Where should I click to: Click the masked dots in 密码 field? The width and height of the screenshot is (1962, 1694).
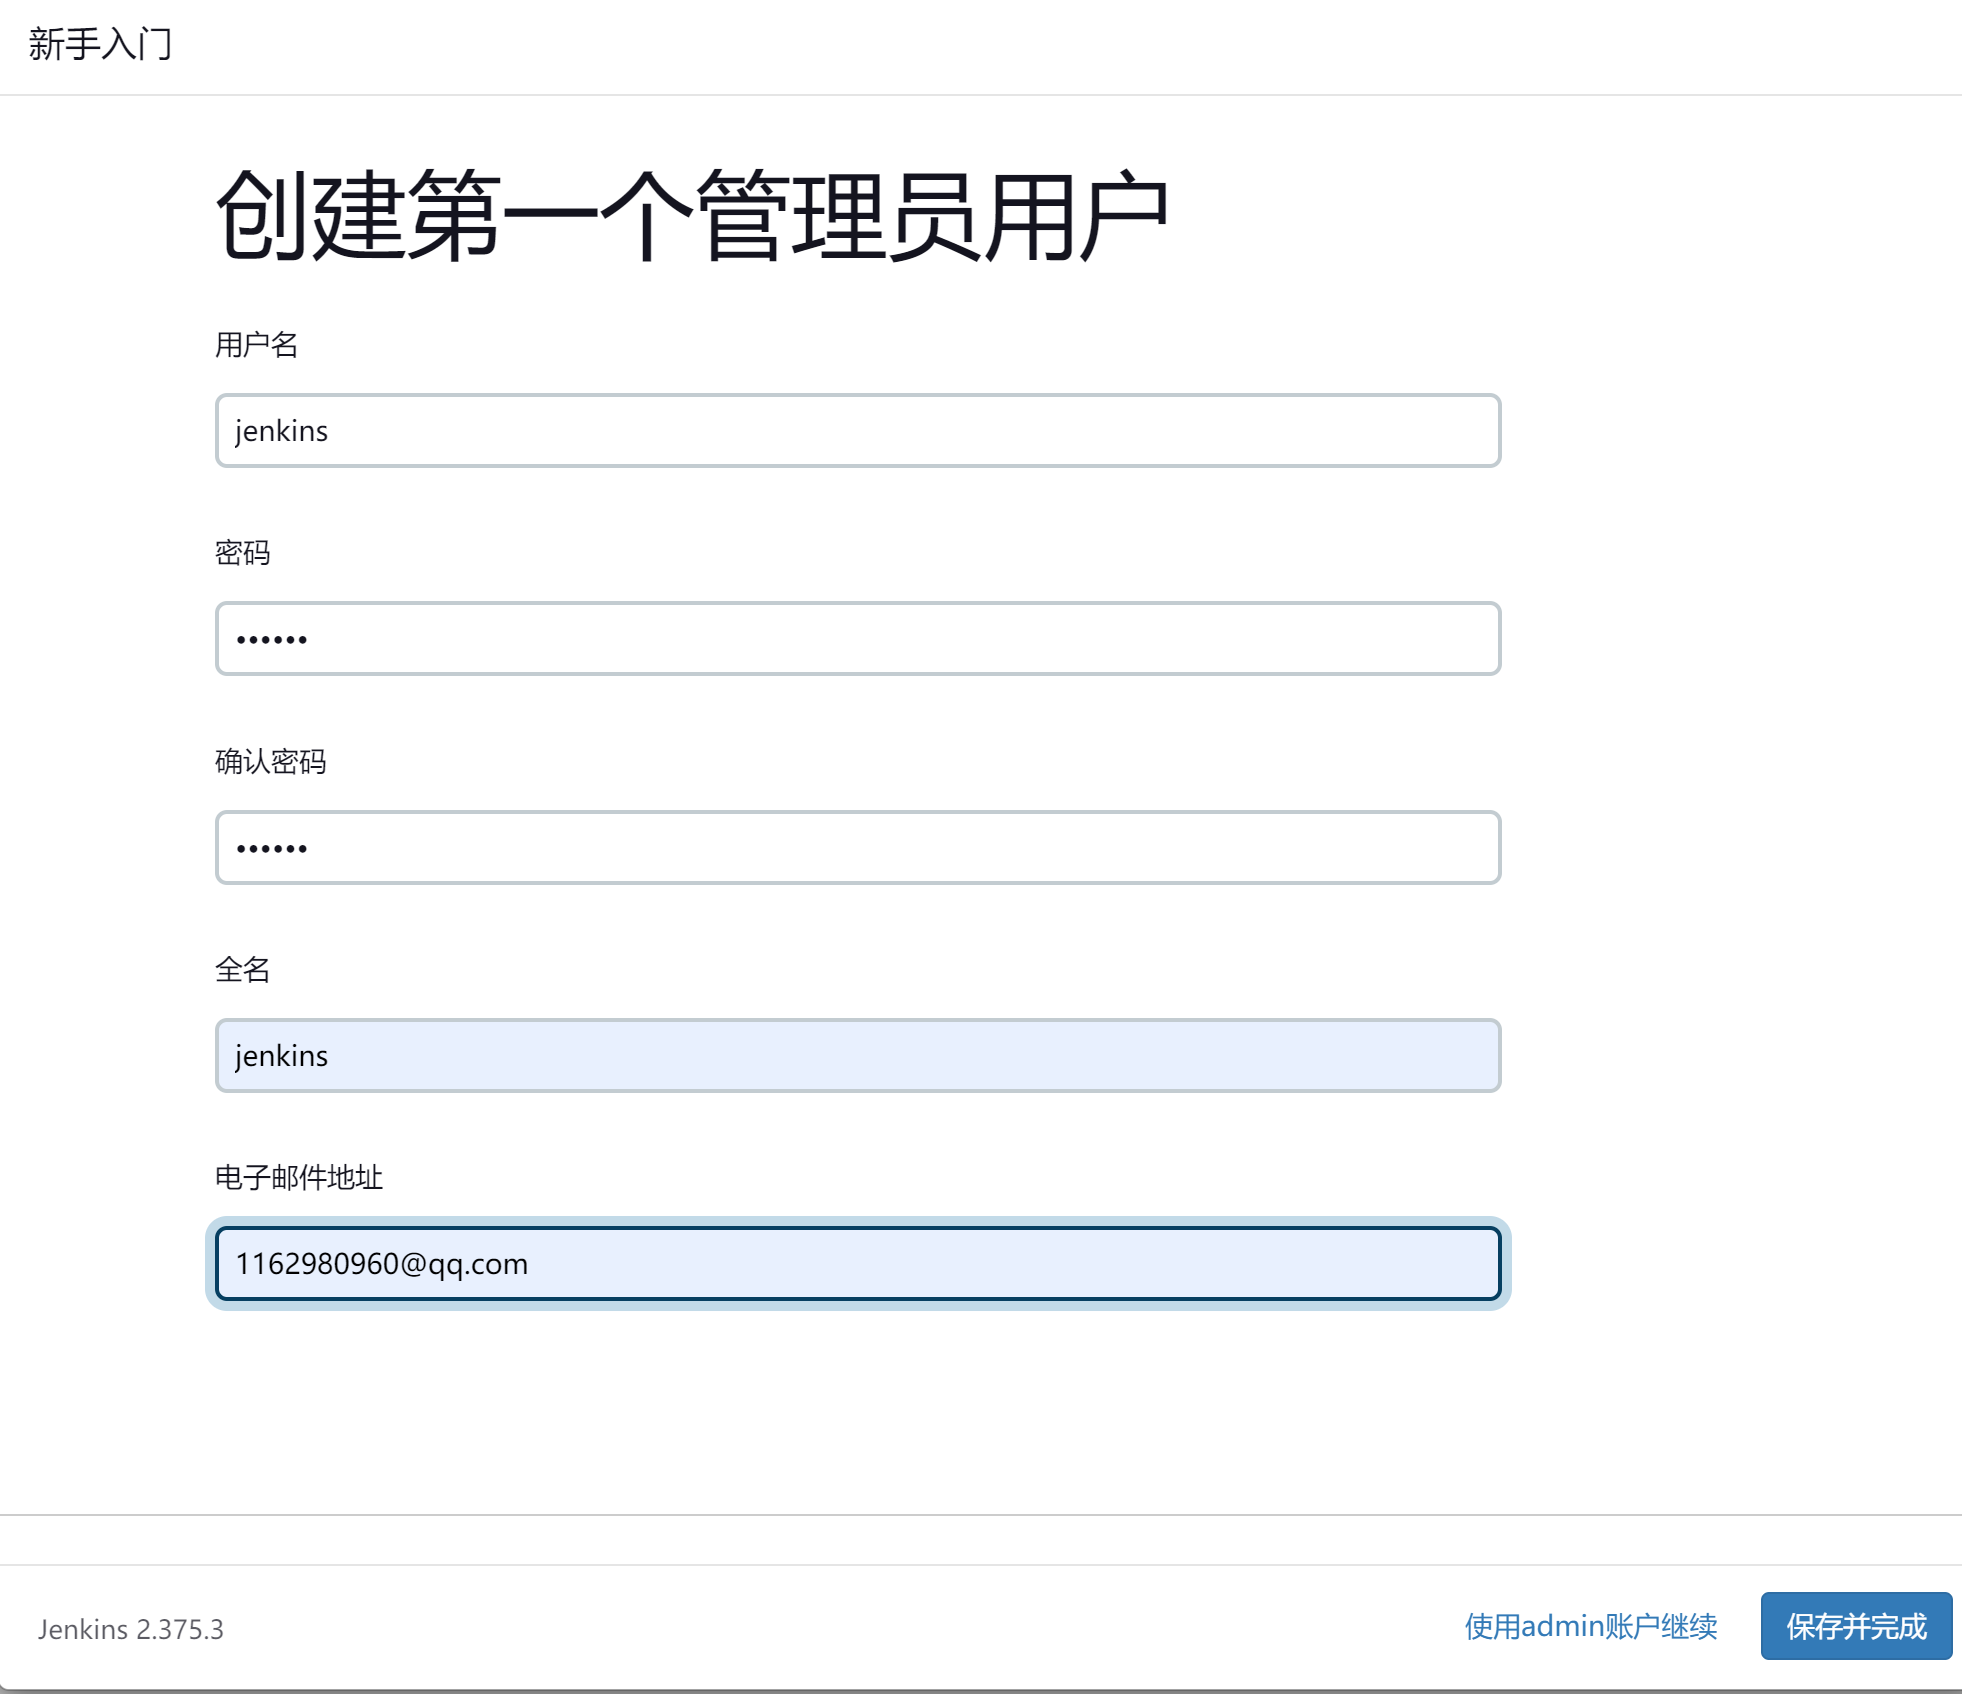[271, 640]
